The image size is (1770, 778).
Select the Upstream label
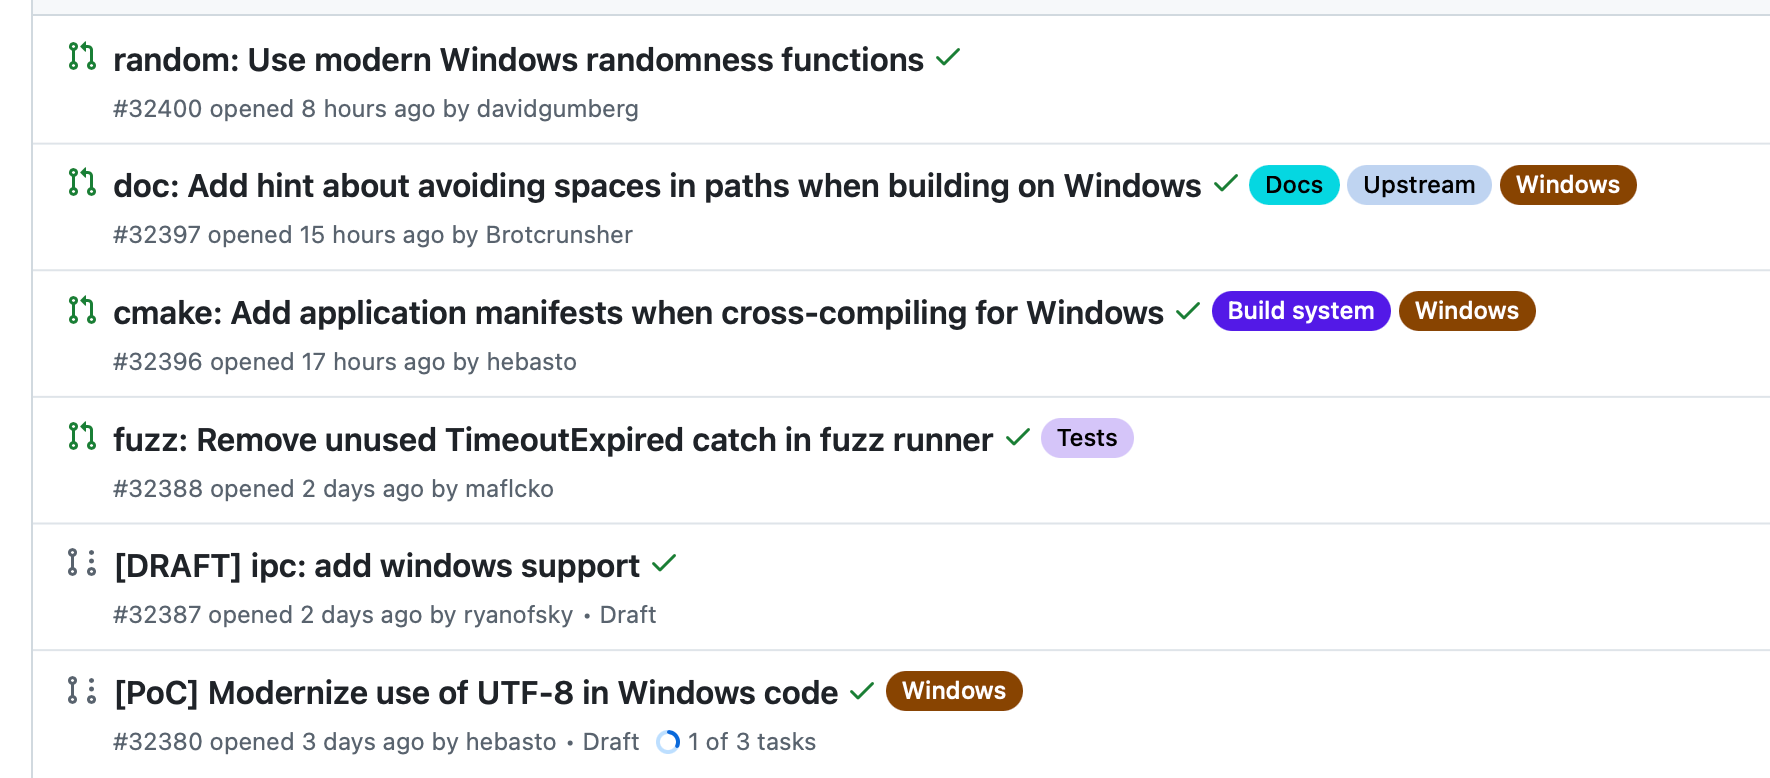point(1419,185)
